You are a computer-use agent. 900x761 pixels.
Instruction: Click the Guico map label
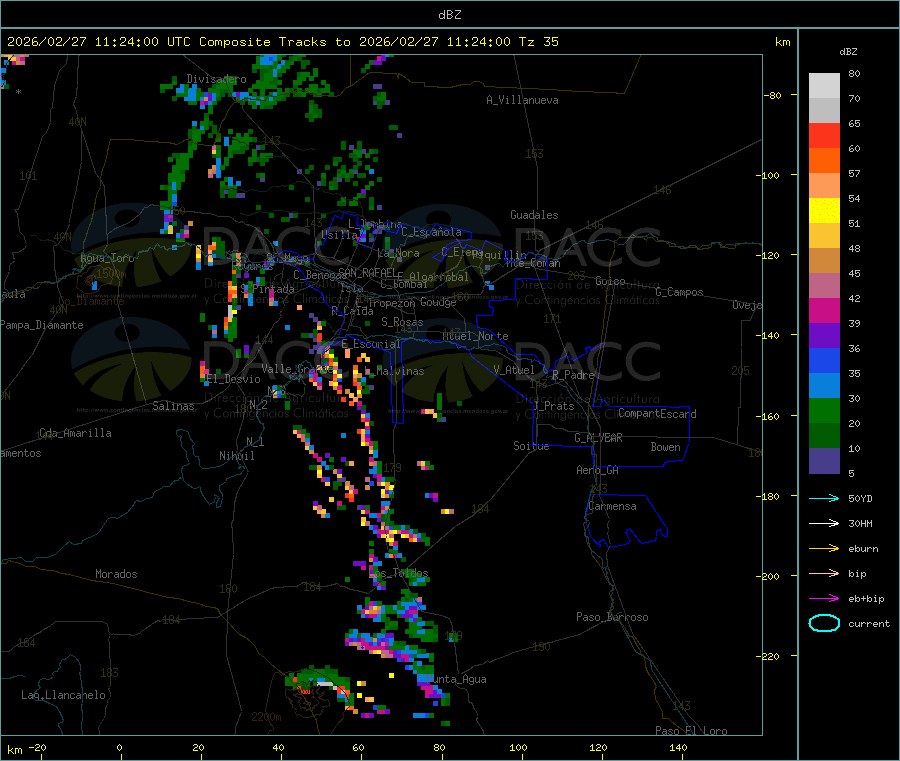(x=610, y=281)
